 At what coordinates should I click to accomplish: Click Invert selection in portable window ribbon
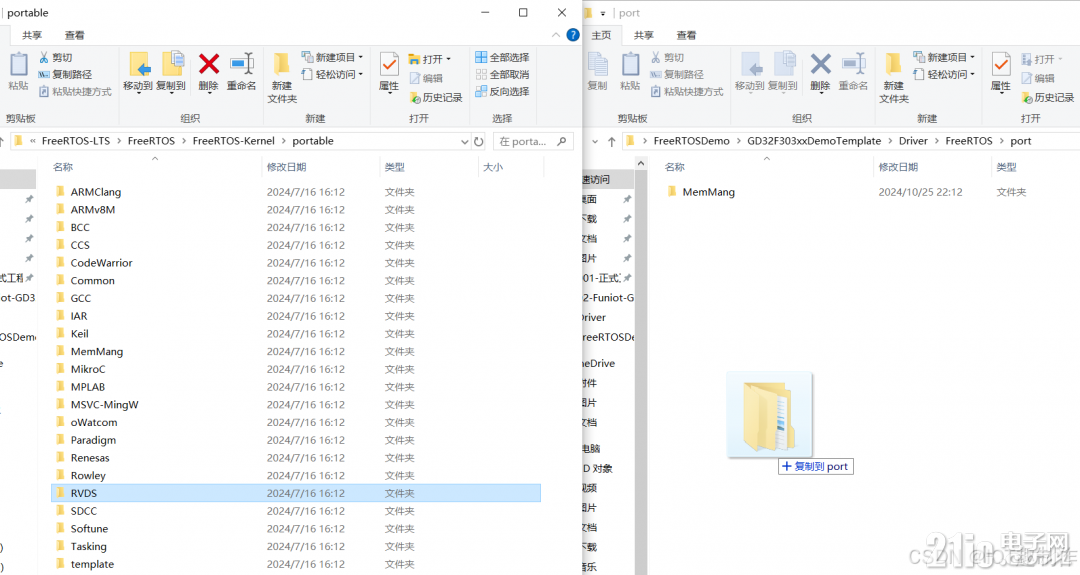pos(502,92)
